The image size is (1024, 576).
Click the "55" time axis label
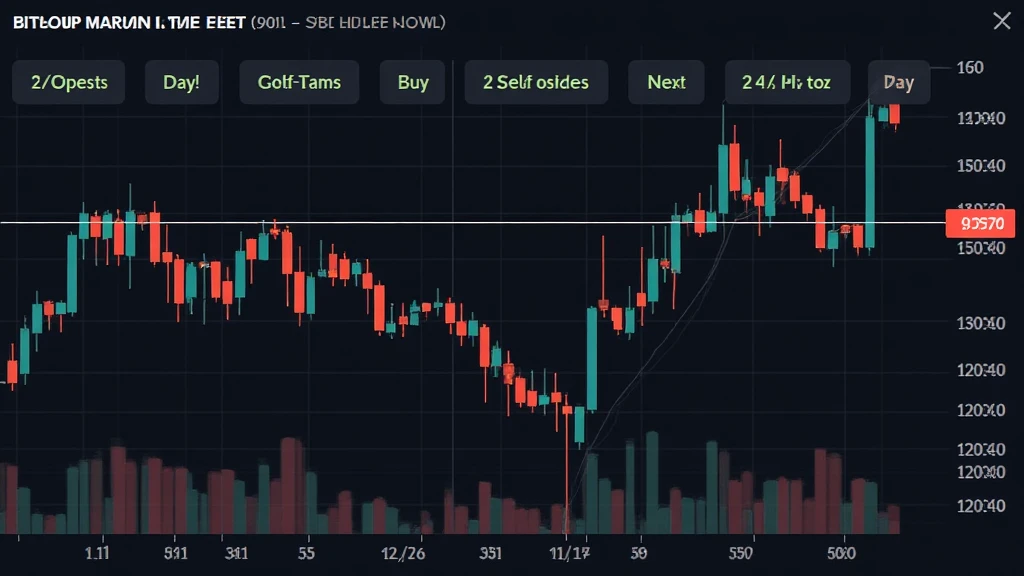306,551
